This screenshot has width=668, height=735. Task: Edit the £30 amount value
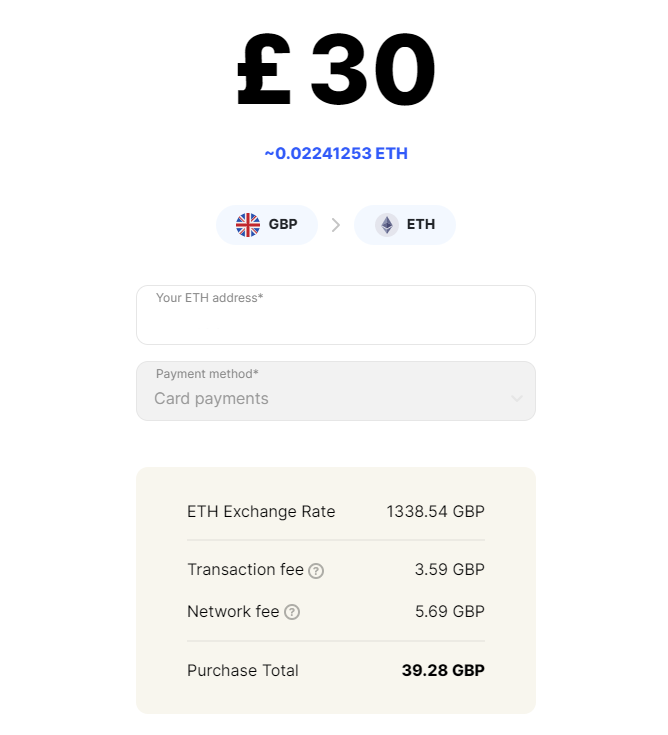coord(336,69)
